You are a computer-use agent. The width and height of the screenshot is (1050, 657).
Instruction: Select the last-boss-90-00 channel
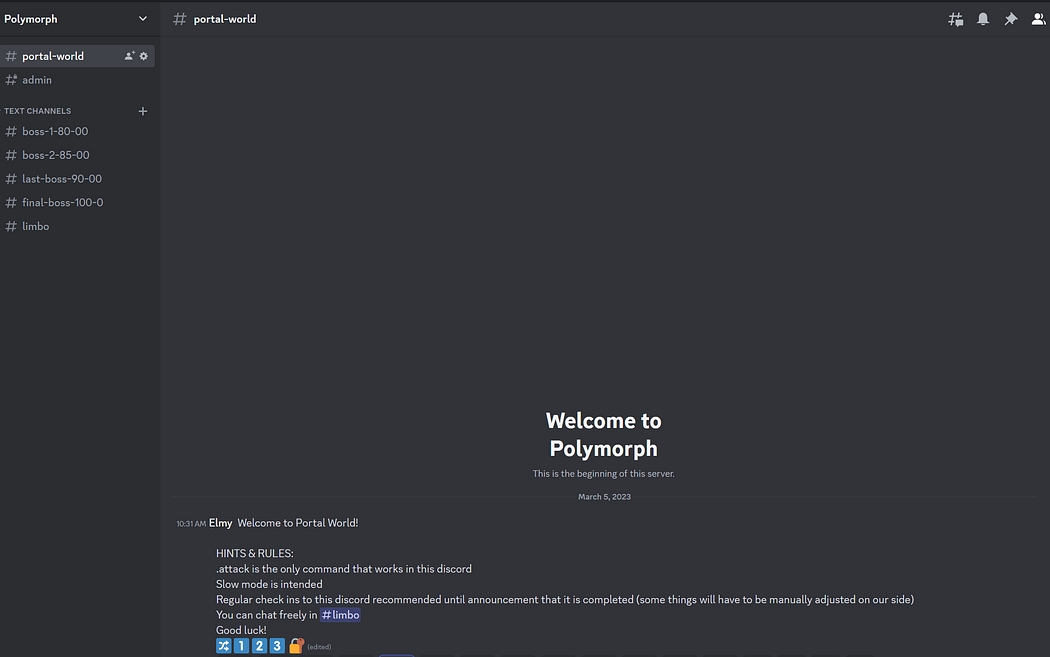coord(62,179)
